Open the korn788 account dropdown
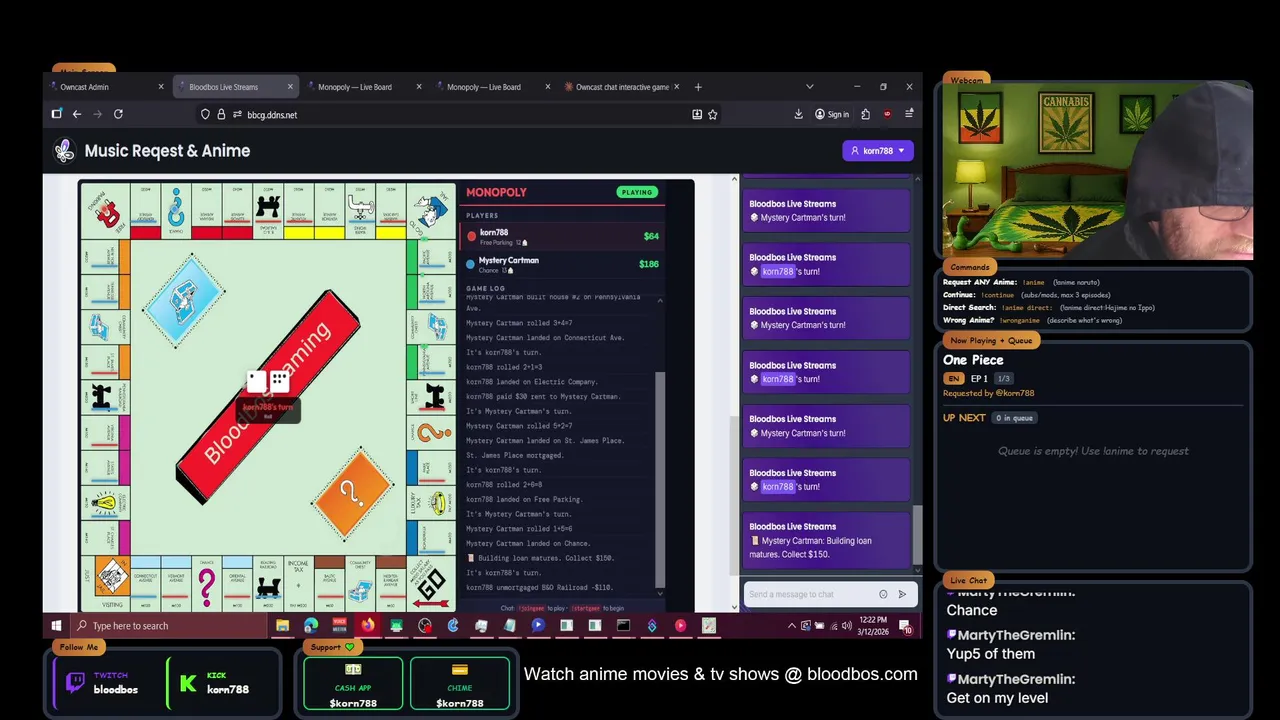 (878, 151)
